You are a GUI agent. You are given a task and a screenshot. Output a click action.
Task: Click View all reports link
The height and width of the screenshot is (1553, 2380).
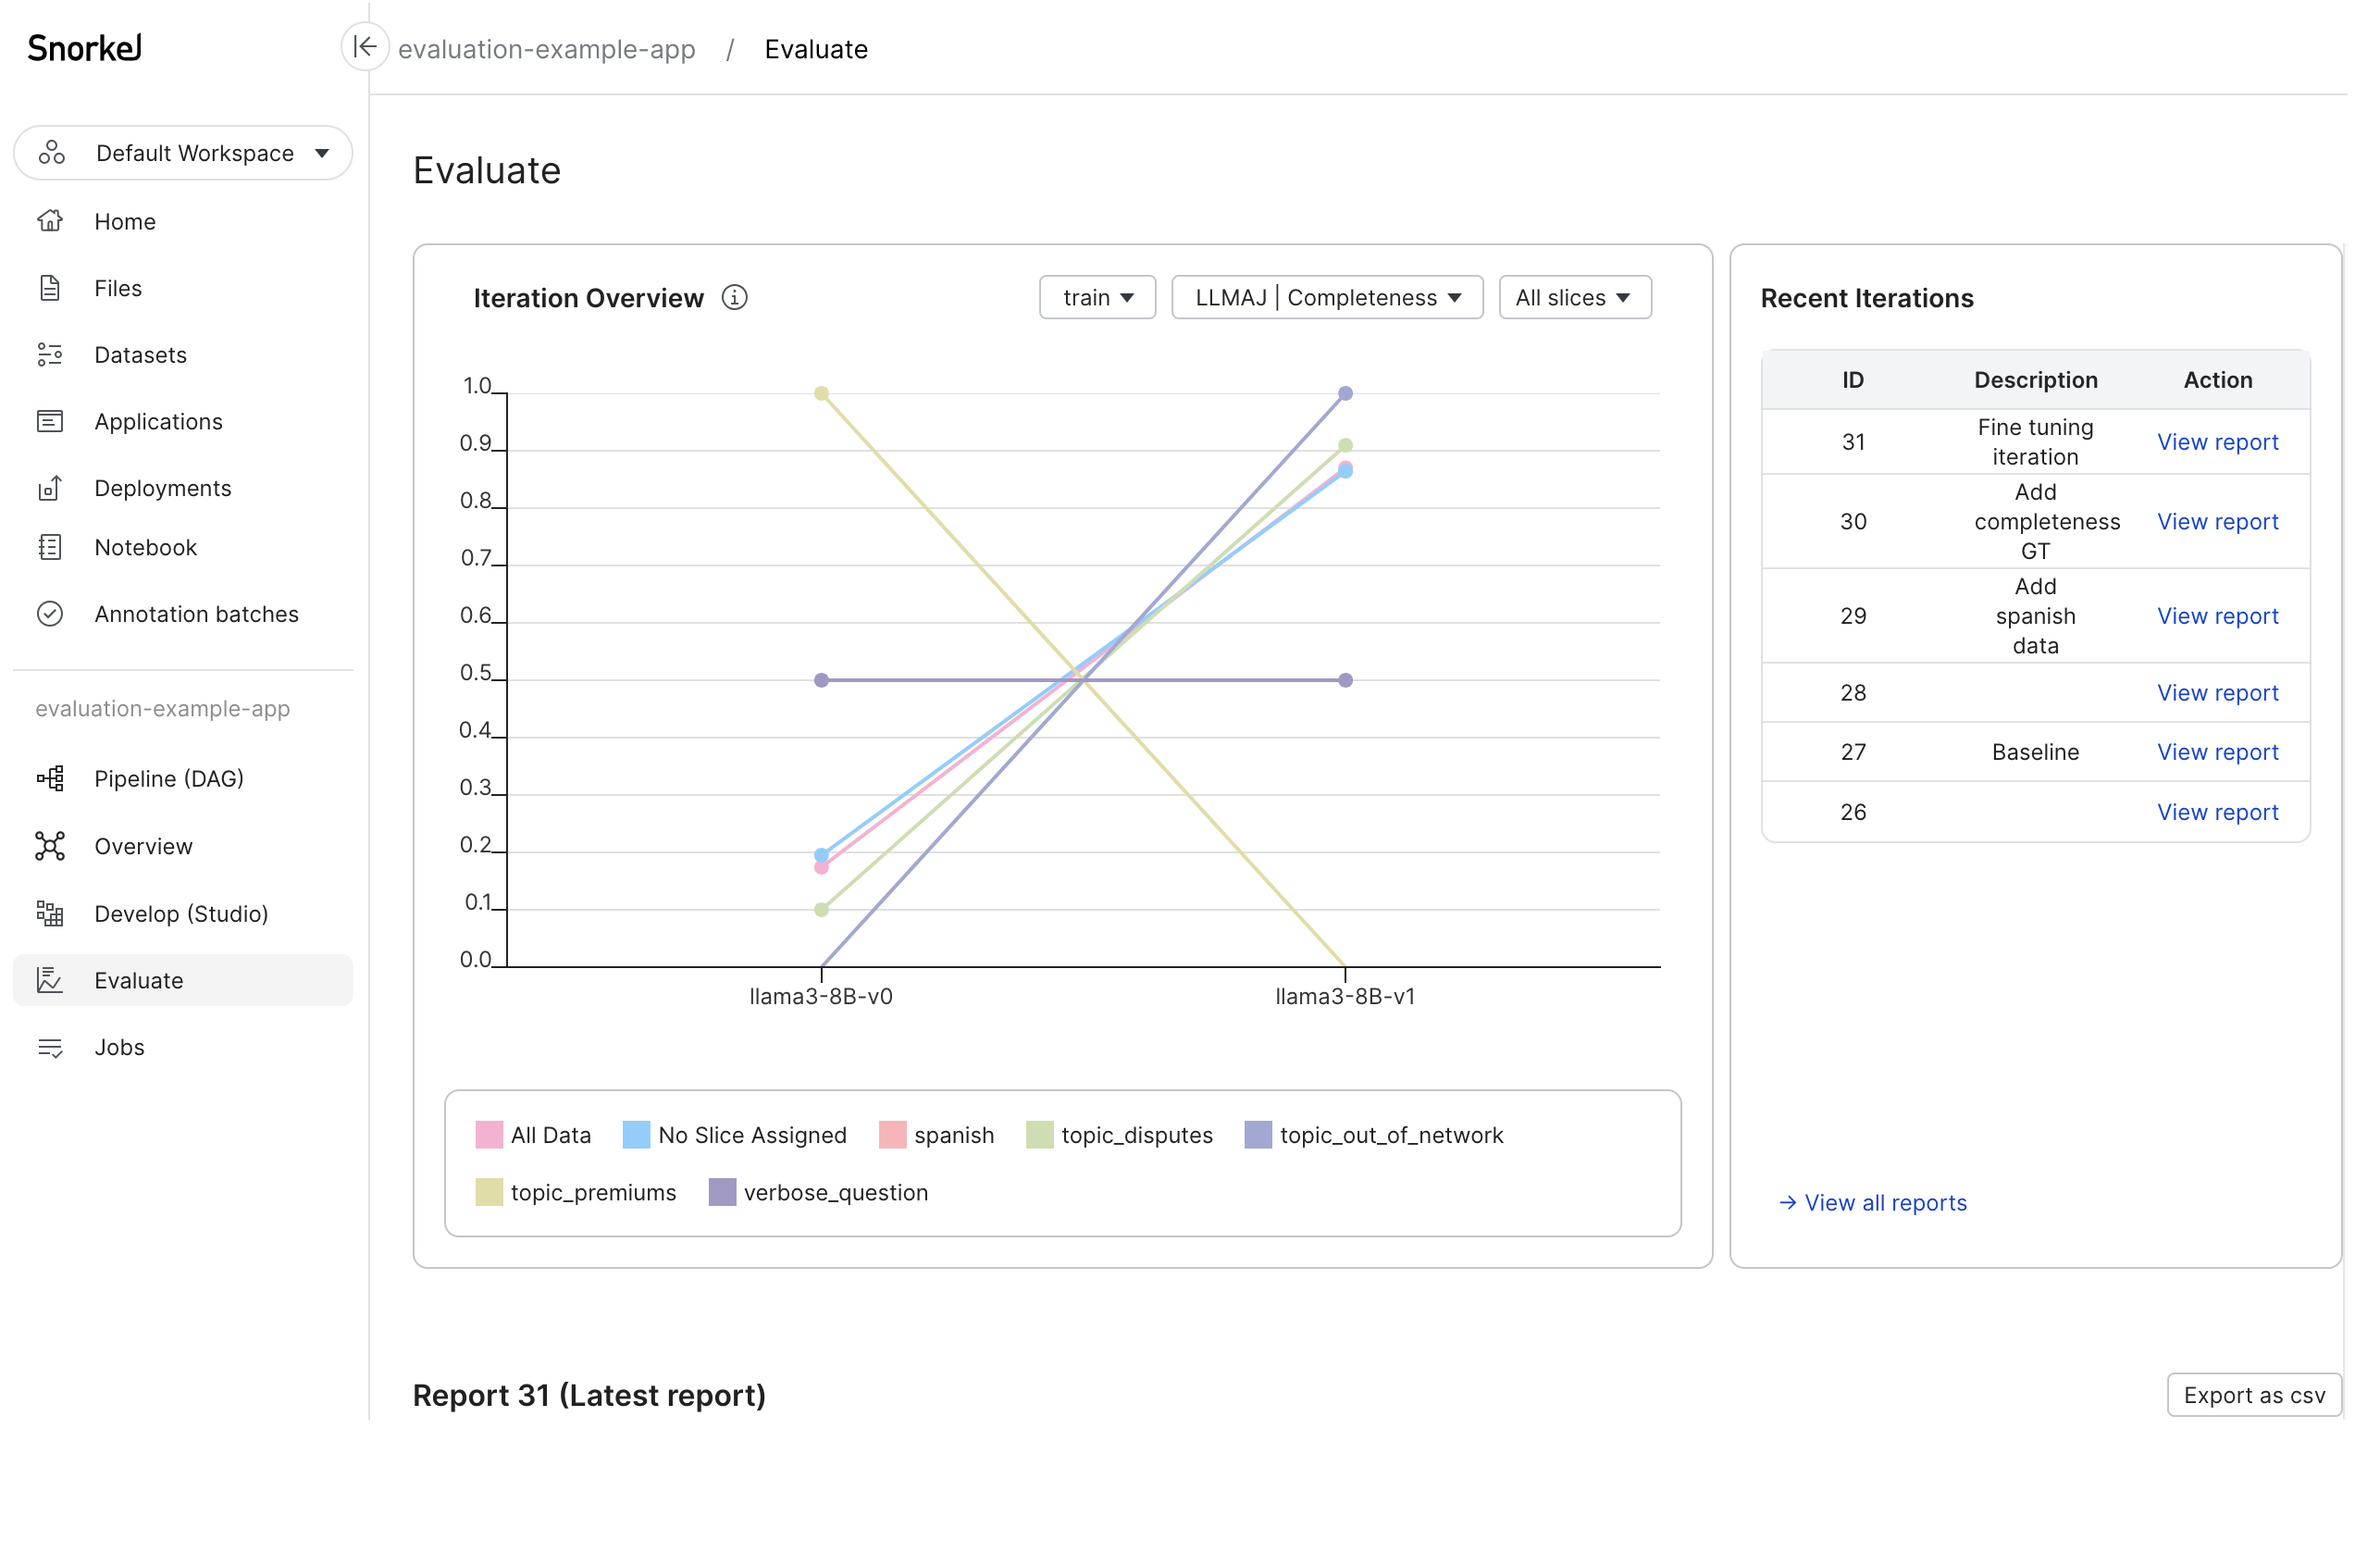1872,1202
